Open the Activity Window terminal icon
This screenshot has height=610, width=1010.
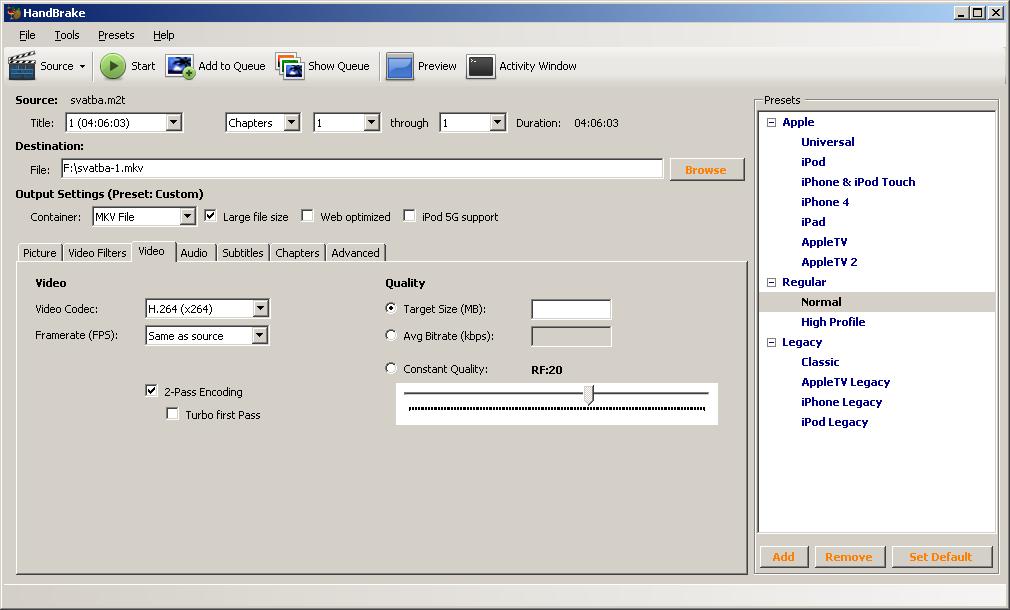click(x=480, y=66)
